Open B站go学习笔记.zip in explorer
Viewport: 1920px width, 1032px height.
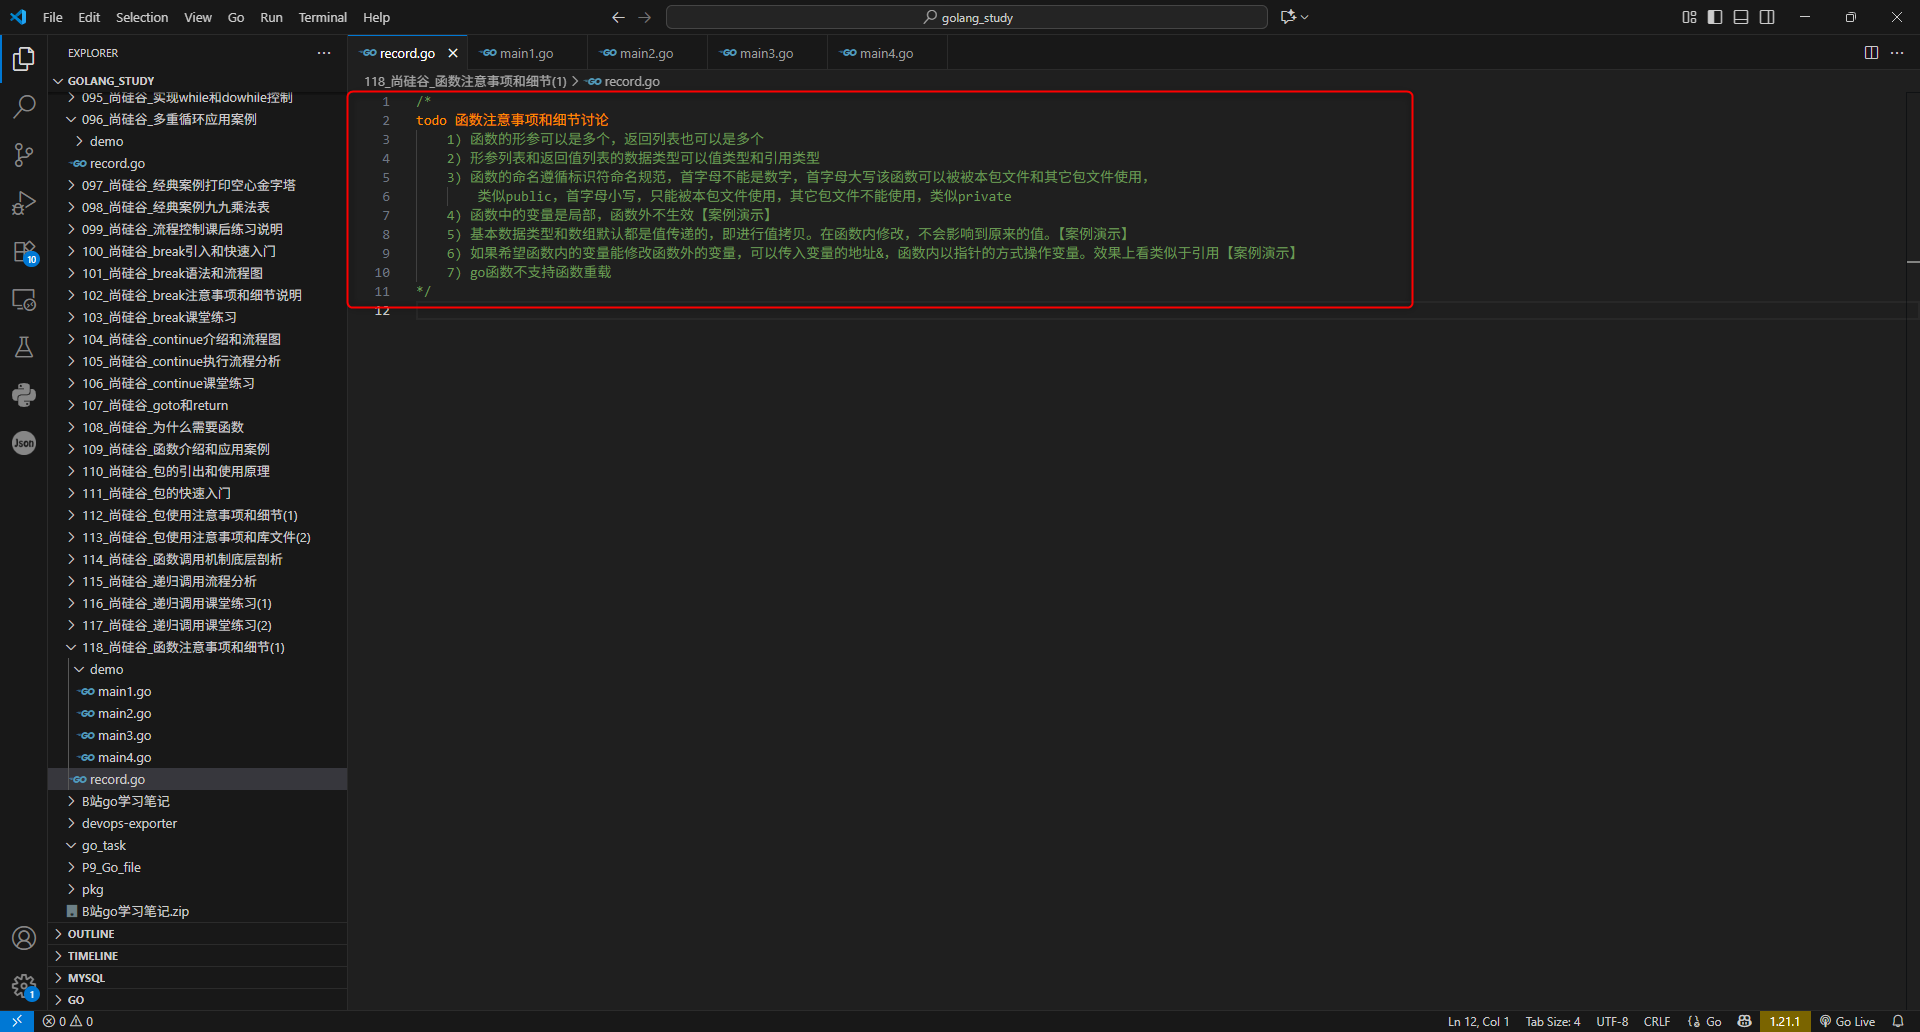(x=198, y=911)
